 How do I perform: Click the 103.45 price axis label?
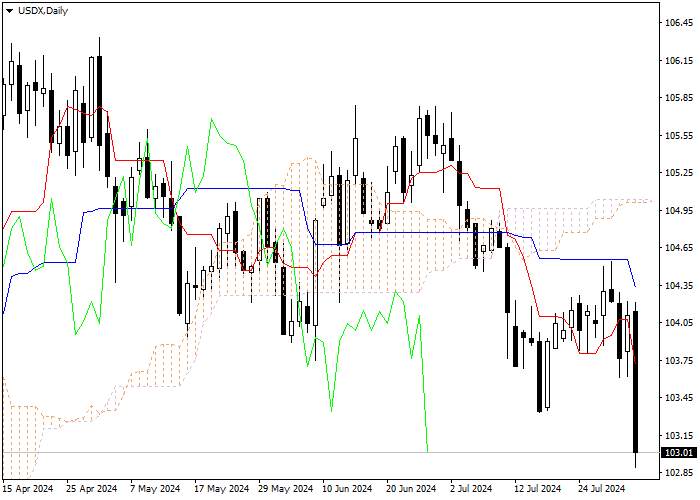(679, 398)
